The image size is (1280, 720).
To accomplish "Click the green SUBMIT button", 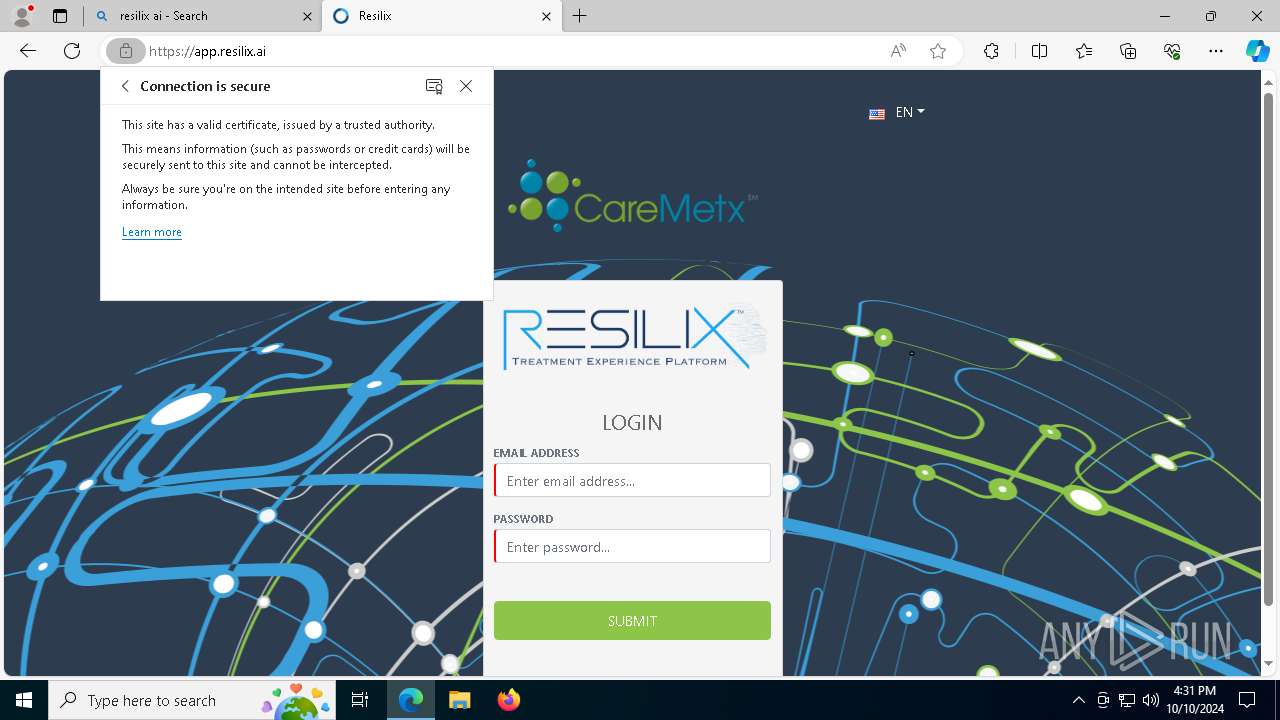I will coord(632,620).
